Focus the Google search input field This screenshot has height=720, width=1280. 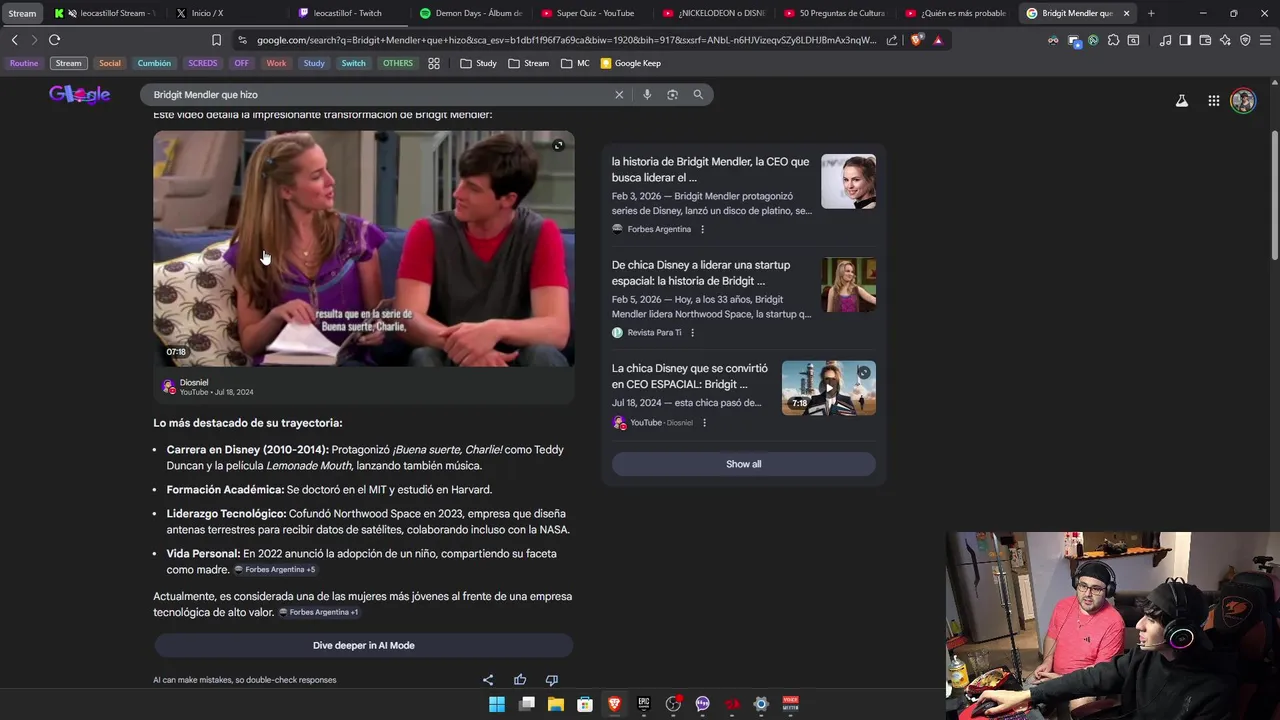(x=380, y=95)
